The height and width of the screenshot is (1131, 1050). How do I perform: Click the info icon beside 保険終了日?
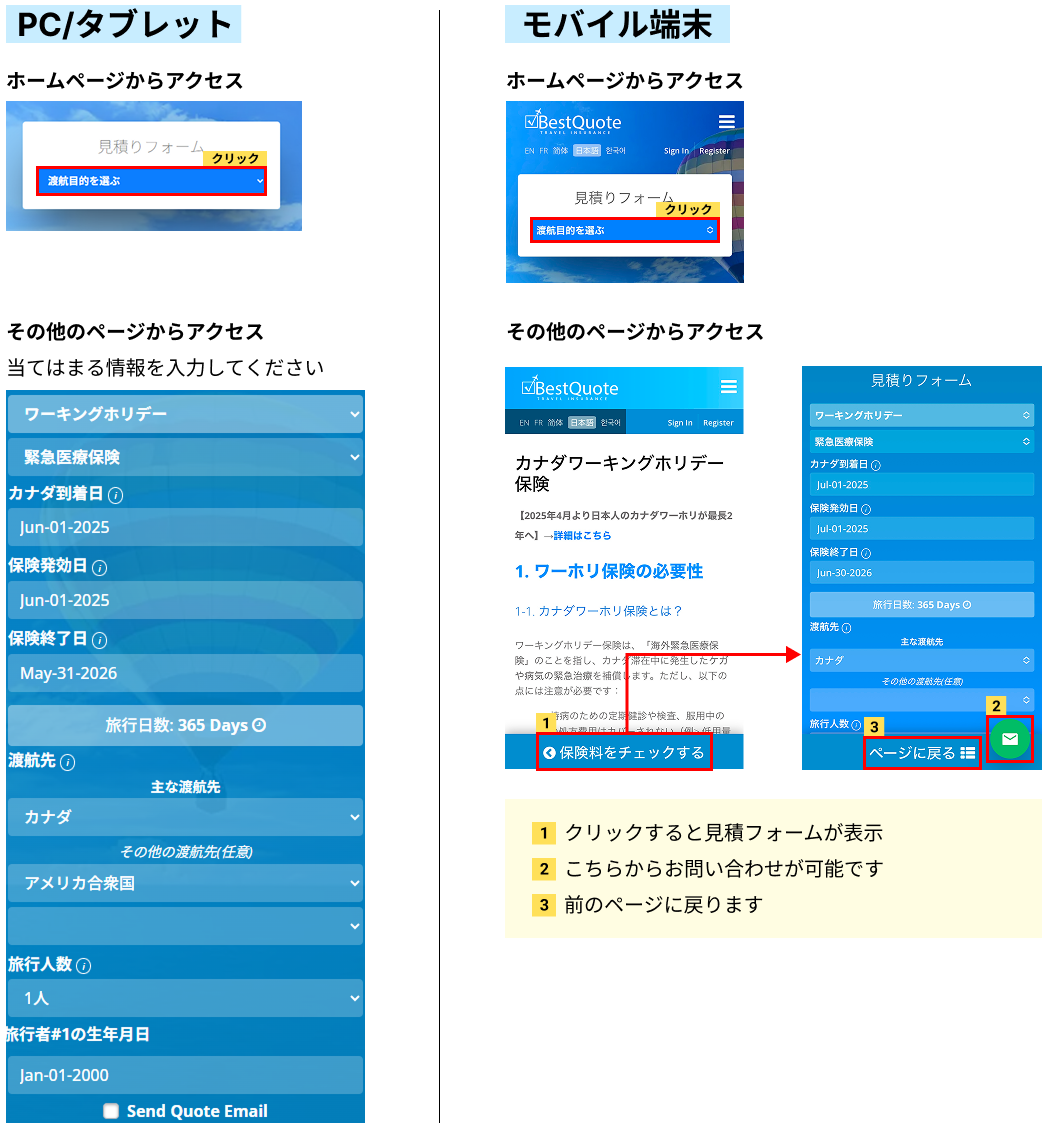click(99, 640)
